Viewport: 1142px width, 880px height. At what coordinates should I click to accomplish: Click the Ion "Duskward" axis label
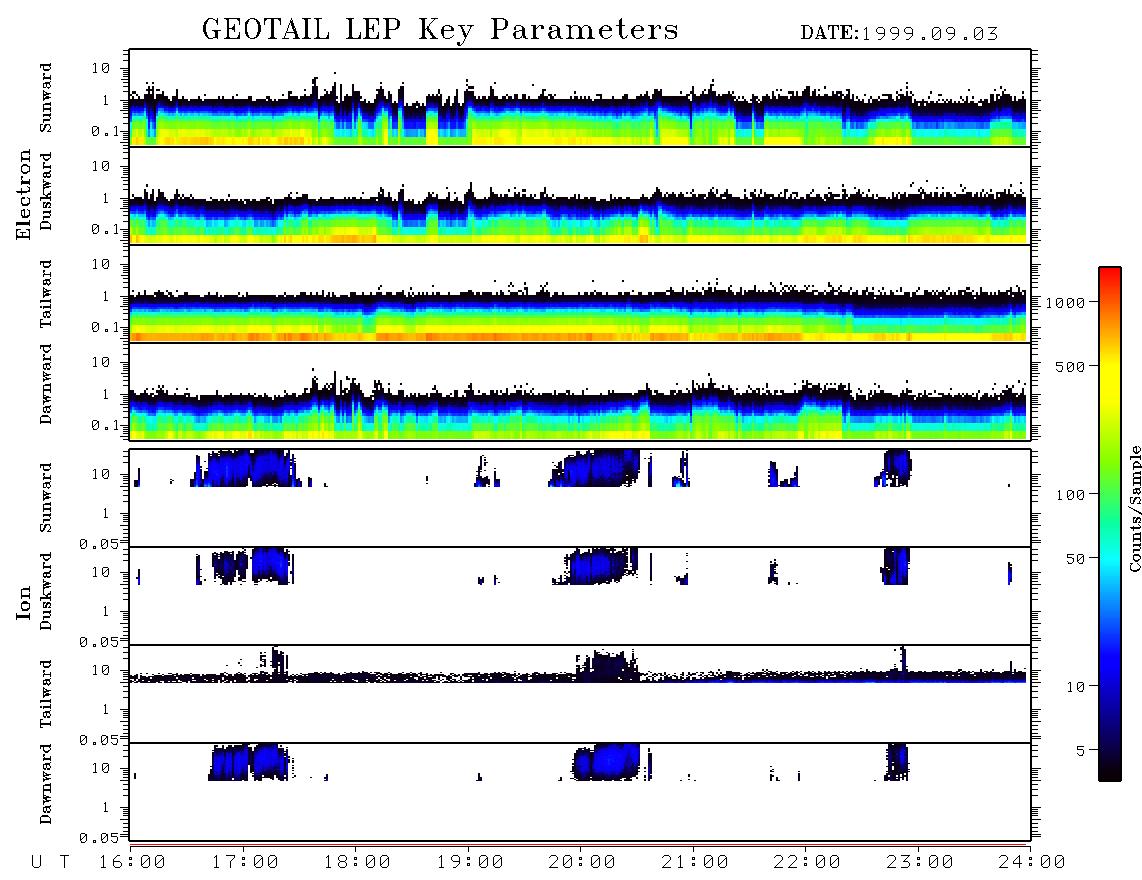[45, 591]
